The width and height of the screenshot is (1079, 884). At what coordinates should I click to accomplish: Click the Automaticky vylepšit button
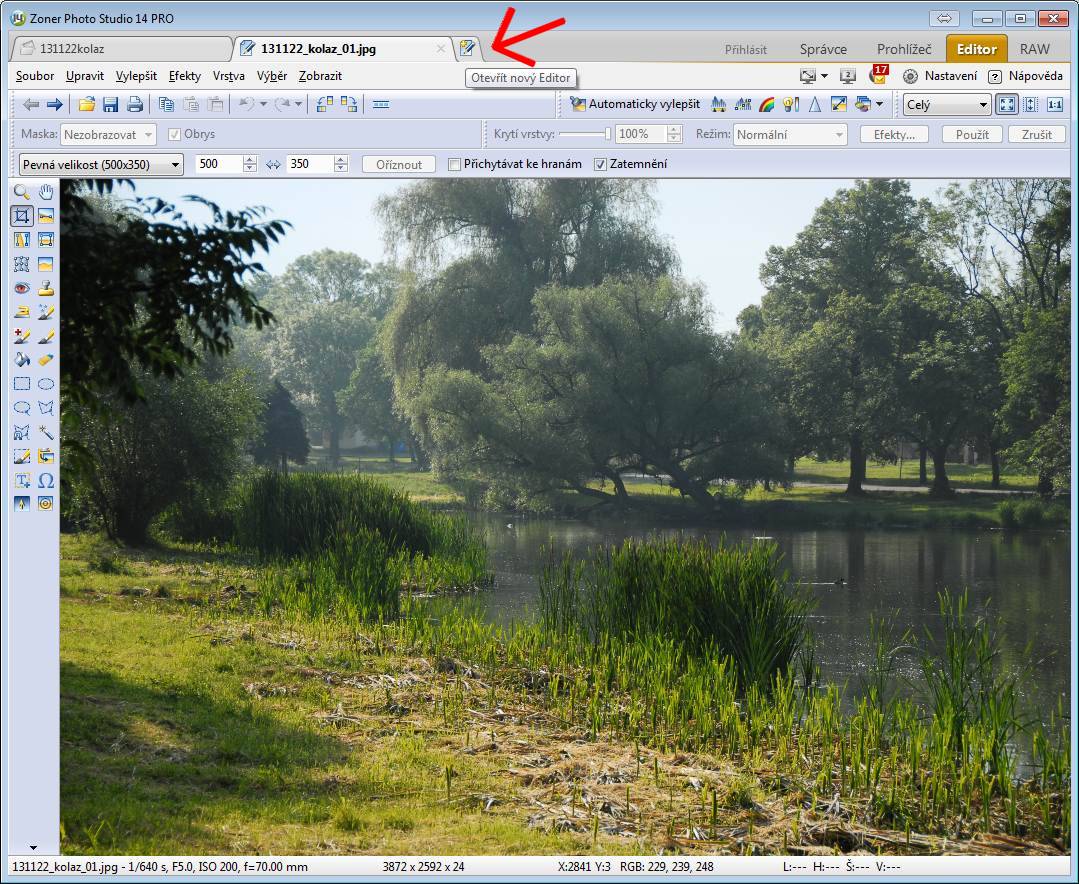(634, 104)
